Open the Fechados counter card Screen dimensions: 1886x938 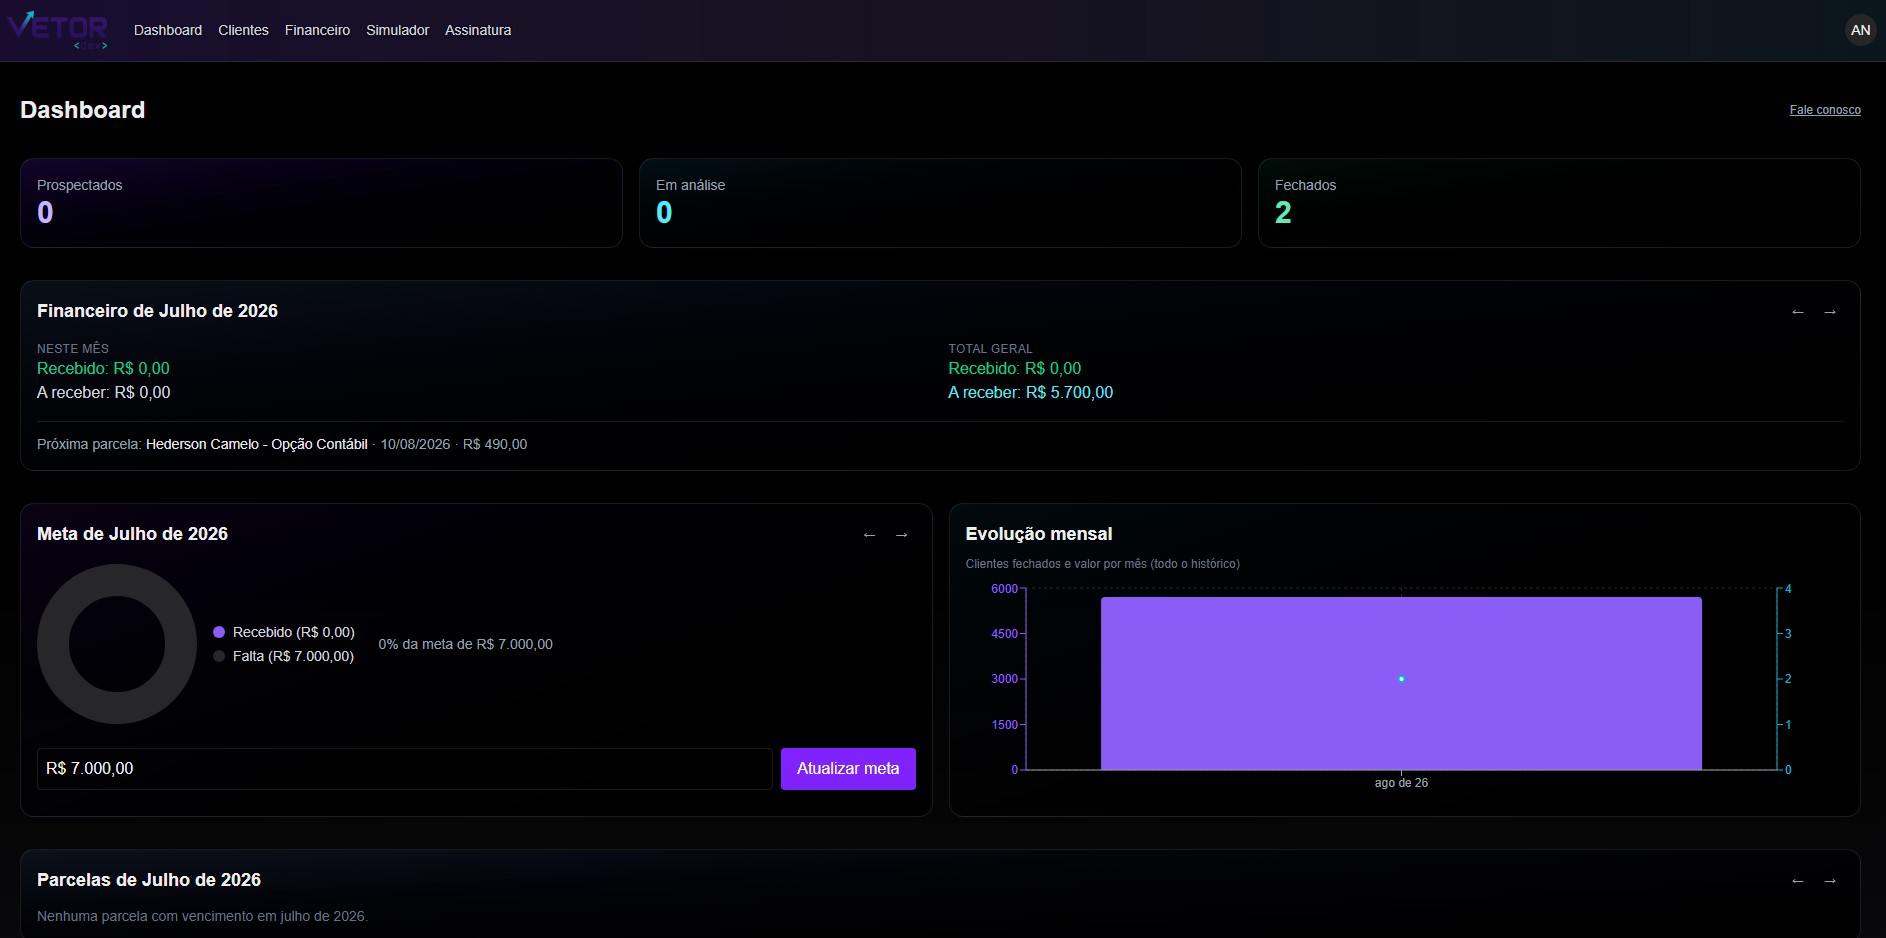[1559, 203]
